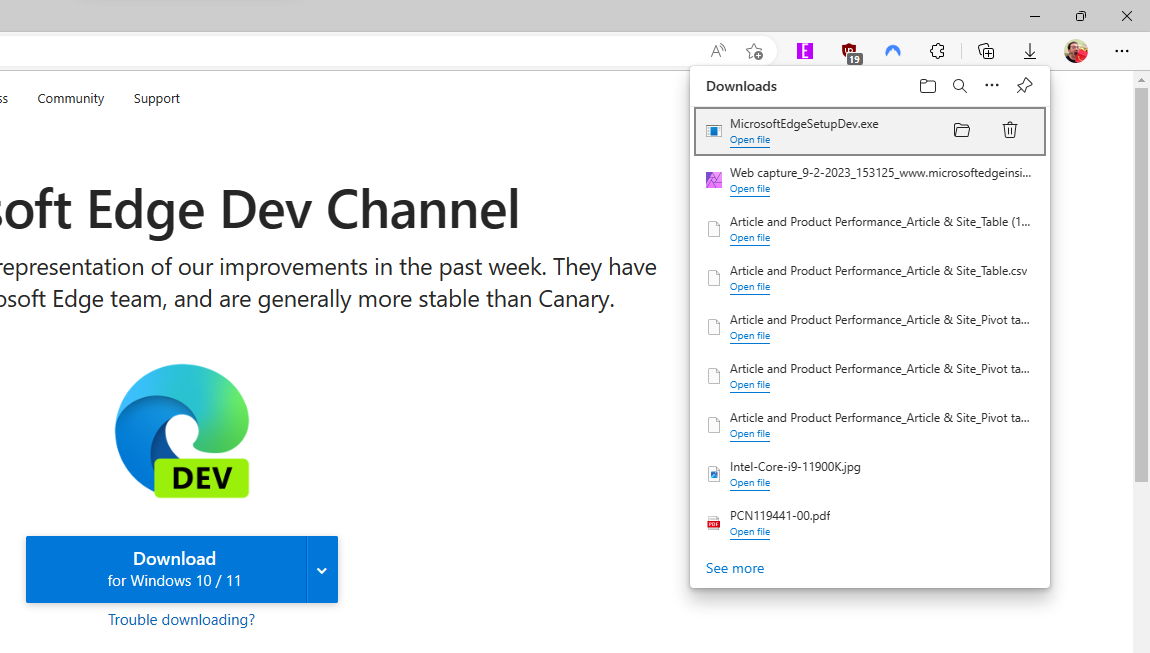This screenshot has height=653, width=1150.
Task: Select Article & Site_Table.csv file name
Action: pos(879,271)
